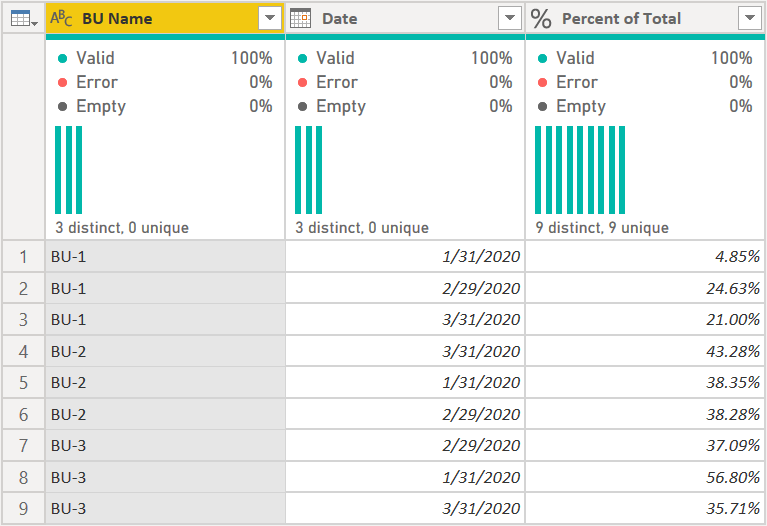Click the calendar date type icon on Date column

pyautogui.click(x=300, y=19)
